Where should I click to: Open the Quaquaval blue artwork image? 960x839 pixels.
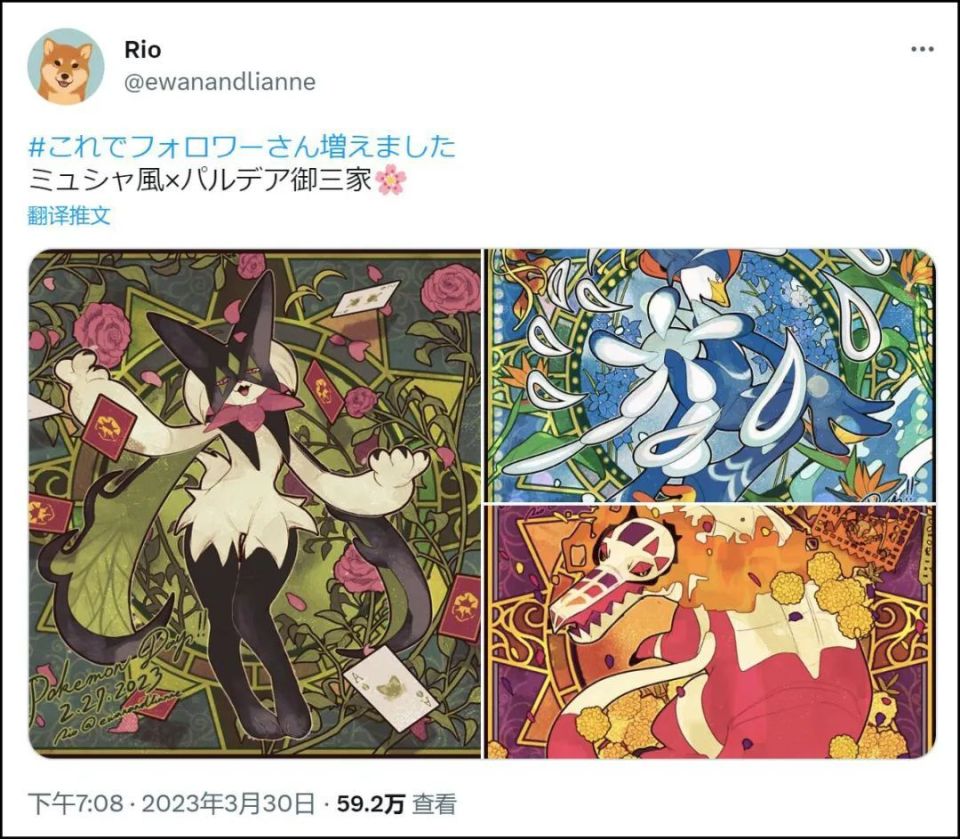(x=710, y=375)
